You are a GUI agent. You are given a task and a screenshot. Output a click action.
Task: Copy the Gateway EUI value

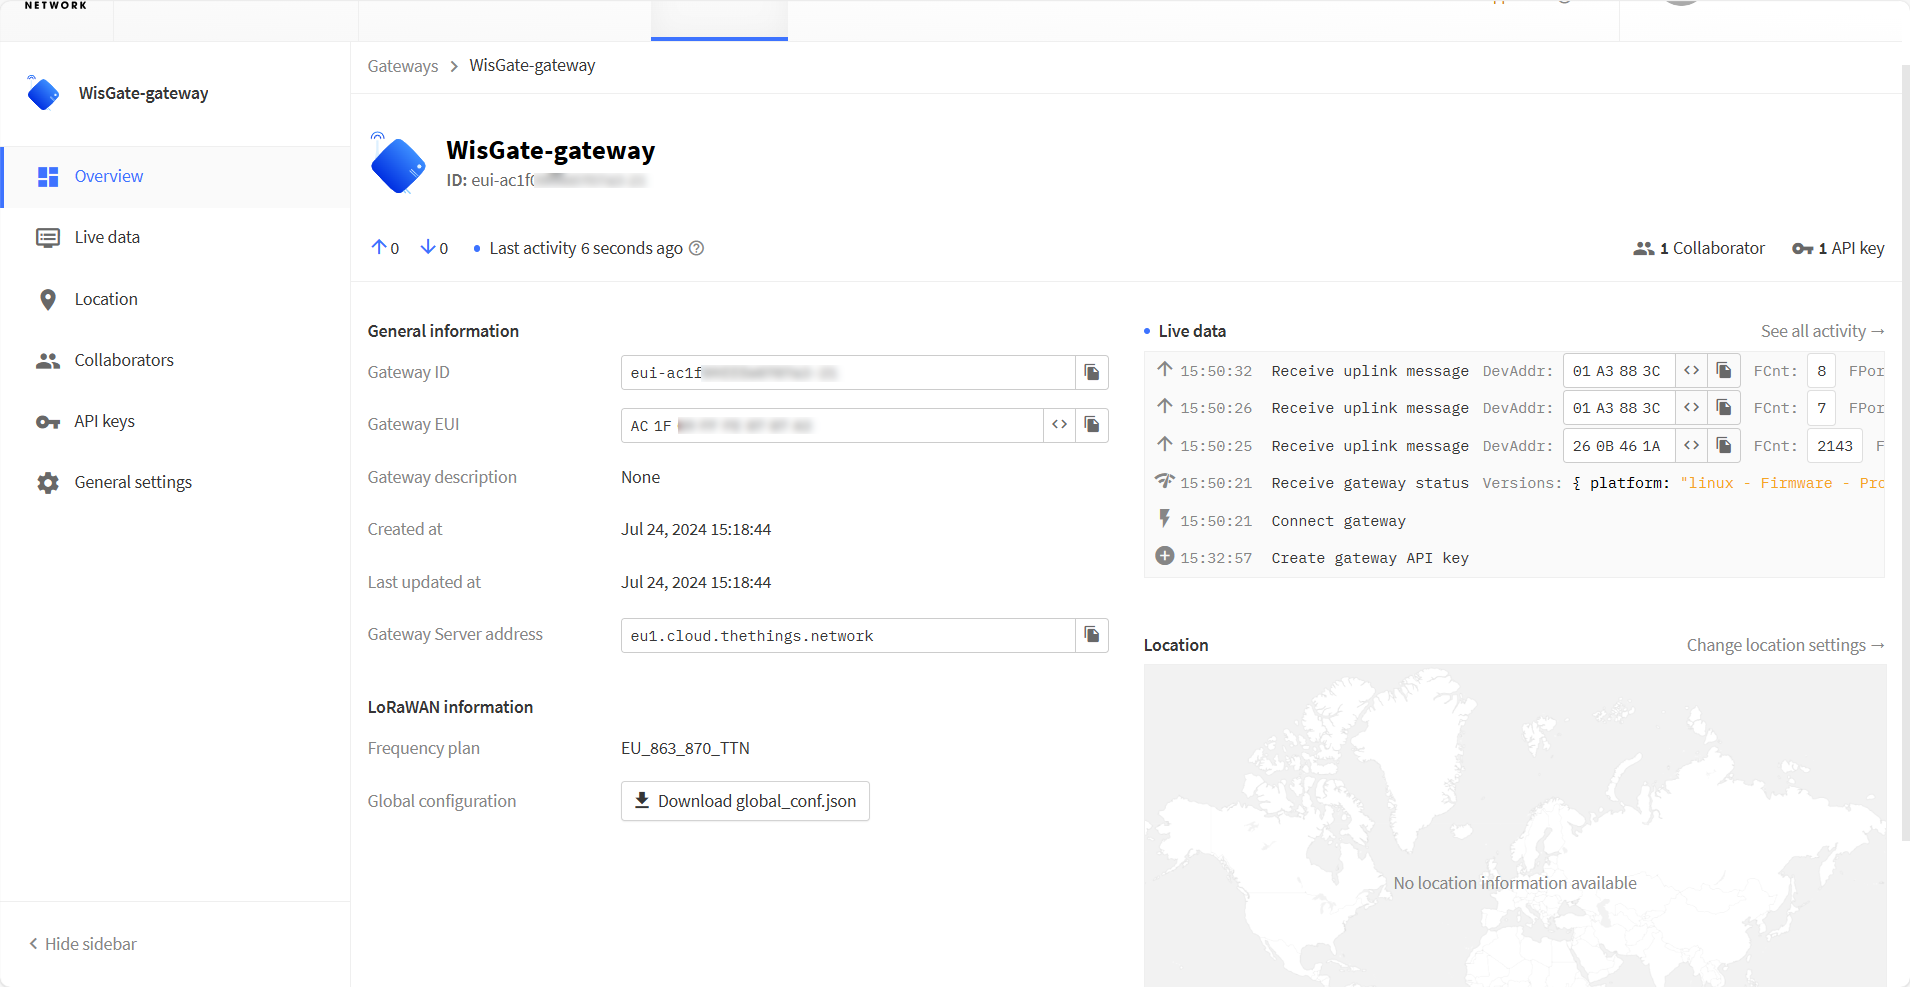click(x=1092, y=425)
